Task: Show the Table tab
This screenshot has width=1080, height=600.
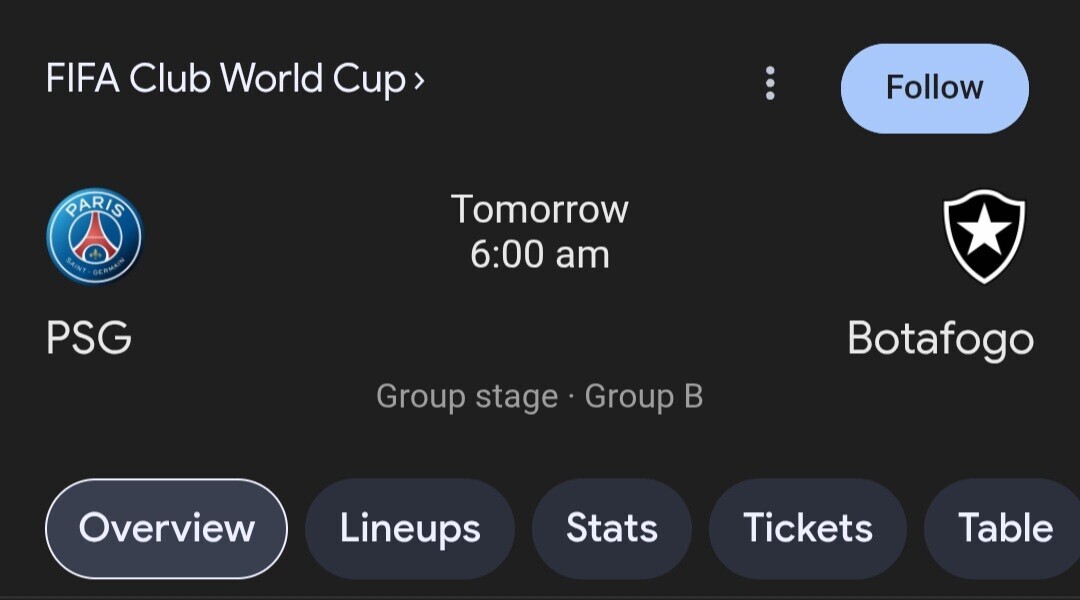Action: click(x=1004, y=528)
